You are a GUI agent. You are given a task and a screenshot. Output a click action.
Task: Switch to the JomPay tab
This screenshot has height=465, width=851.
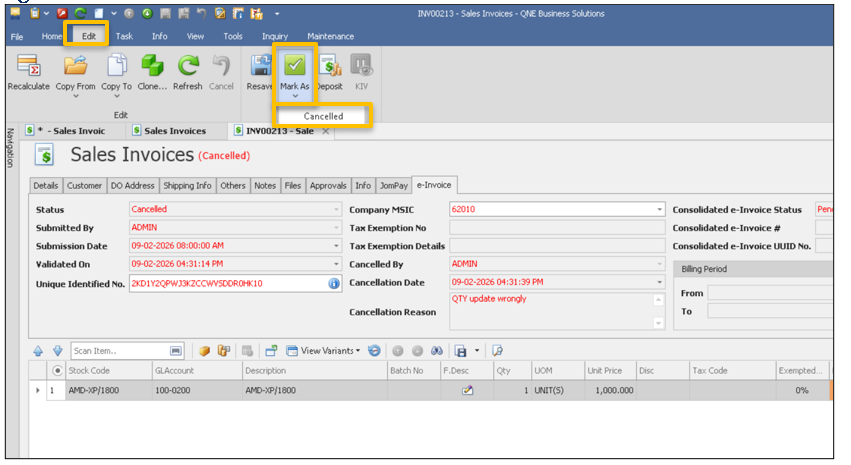[395, 185]
